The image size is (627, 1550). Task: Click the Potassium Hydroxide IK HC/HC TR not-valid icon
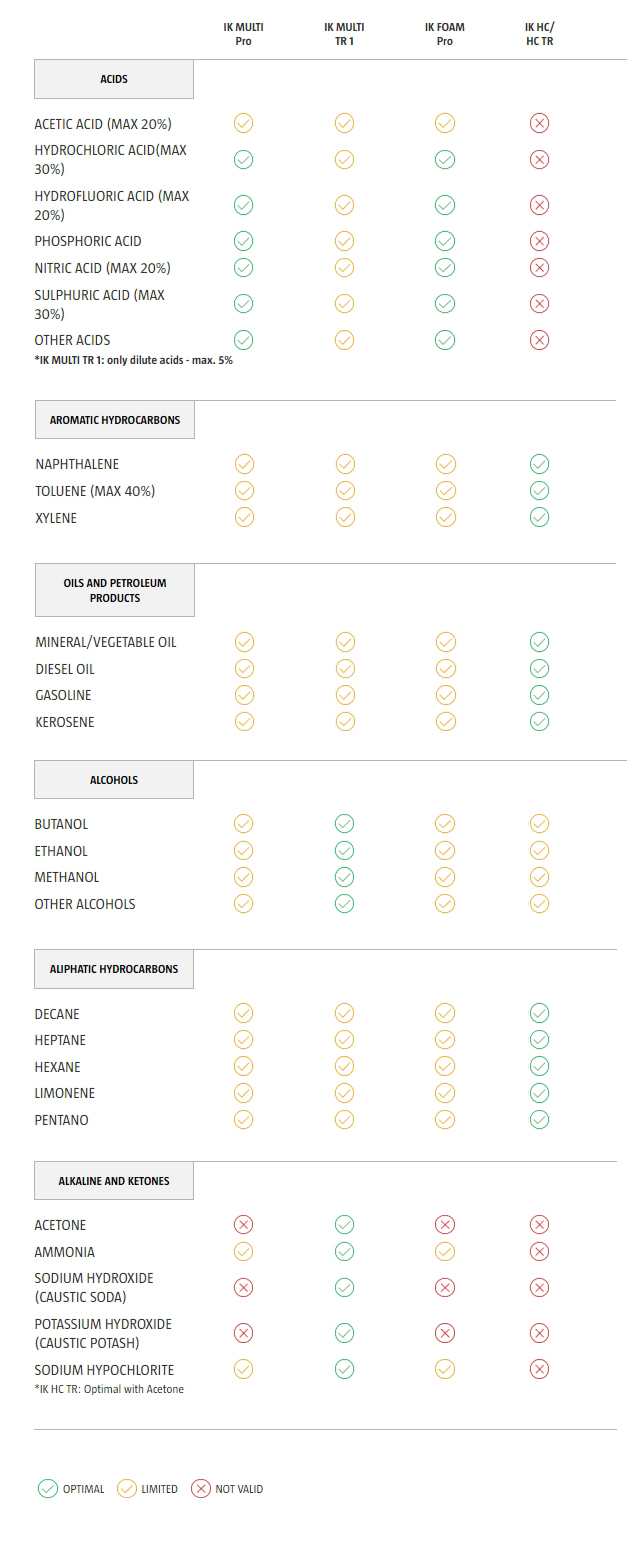(x=539, y=1333)
